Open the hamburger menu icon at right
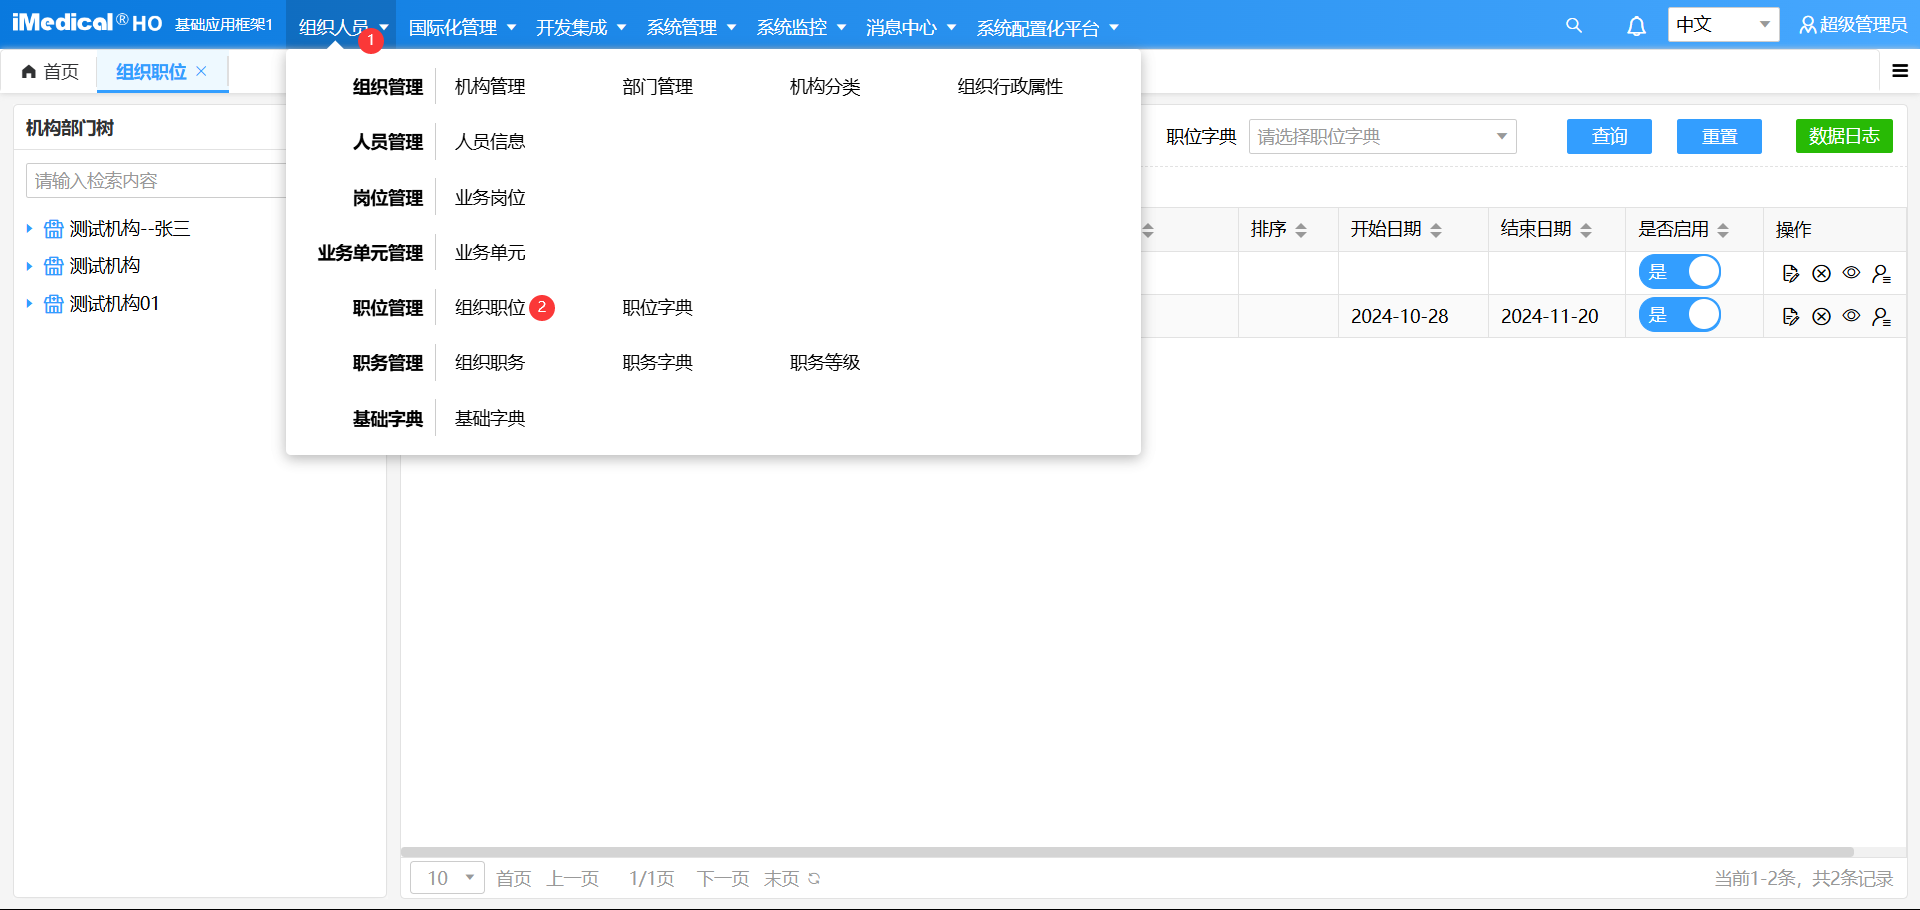 click(x=1900, y=71)
